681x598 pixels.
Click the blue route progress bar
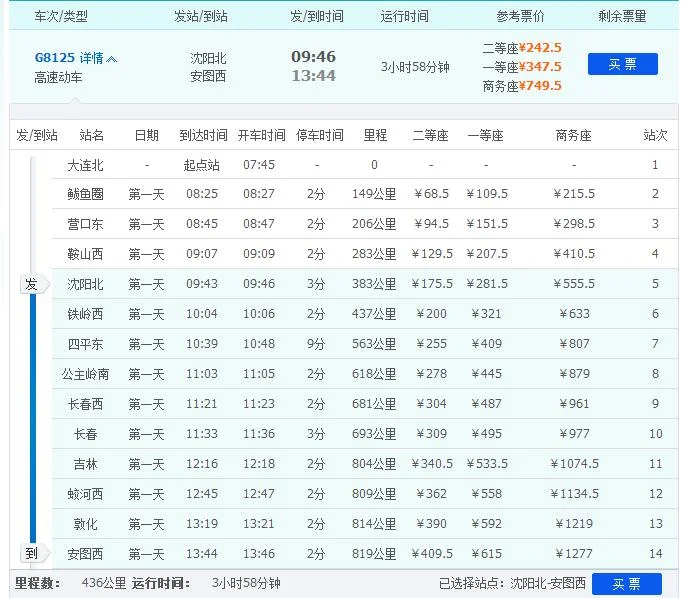[x=33, y=419]
